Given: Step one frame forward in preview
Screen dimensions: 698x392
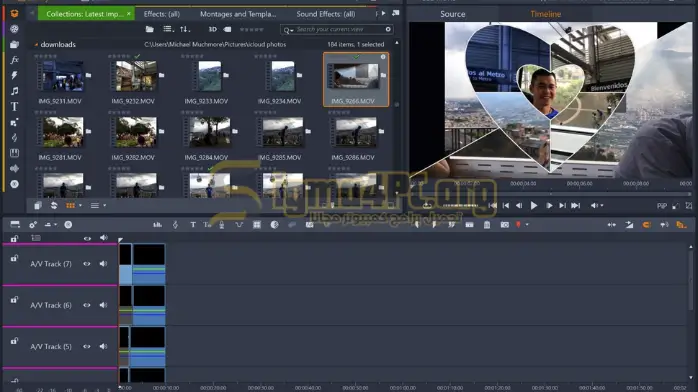Looking at the screenshot, I should [549, 206].
